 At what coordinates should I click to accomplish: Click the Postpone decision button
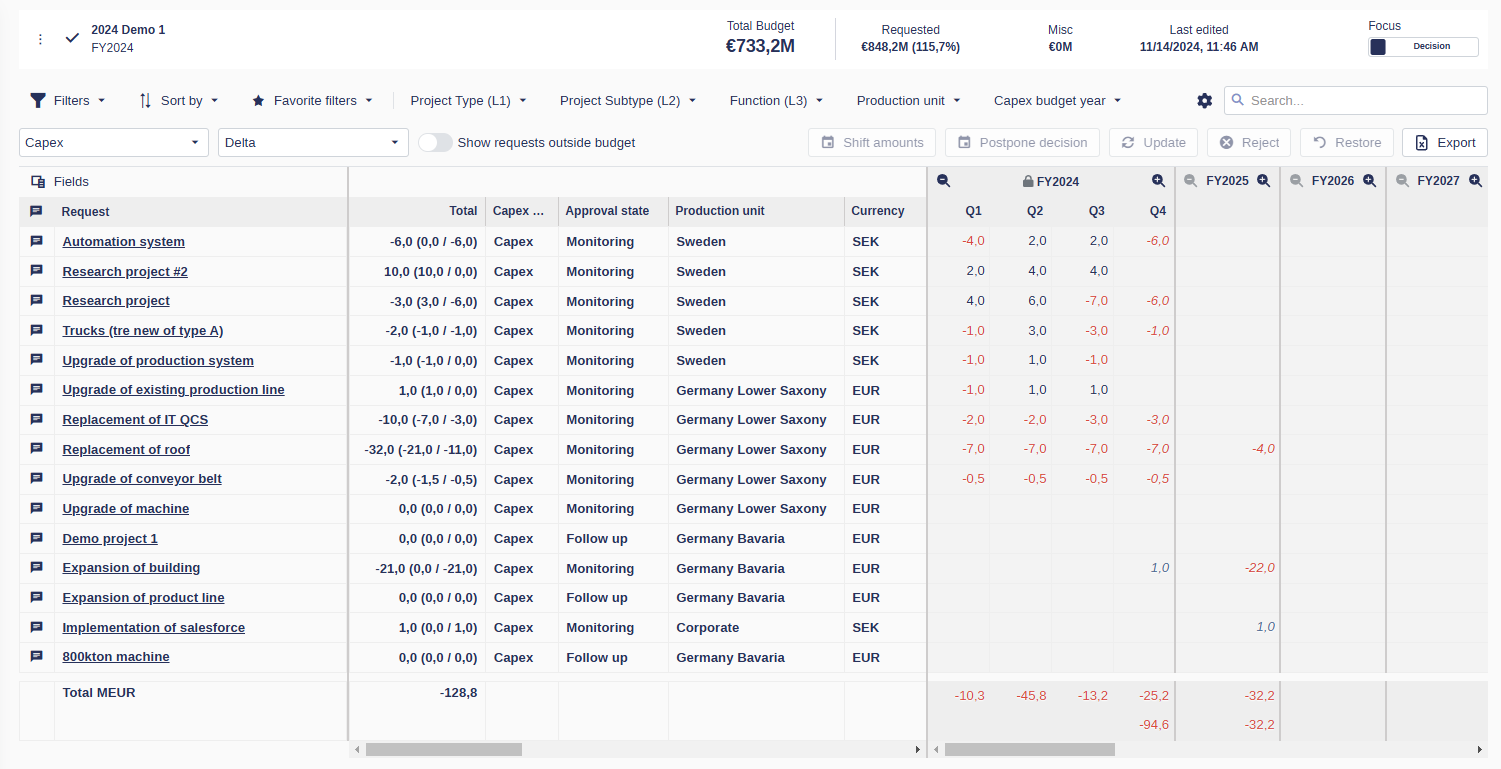tap(1022, 142)
